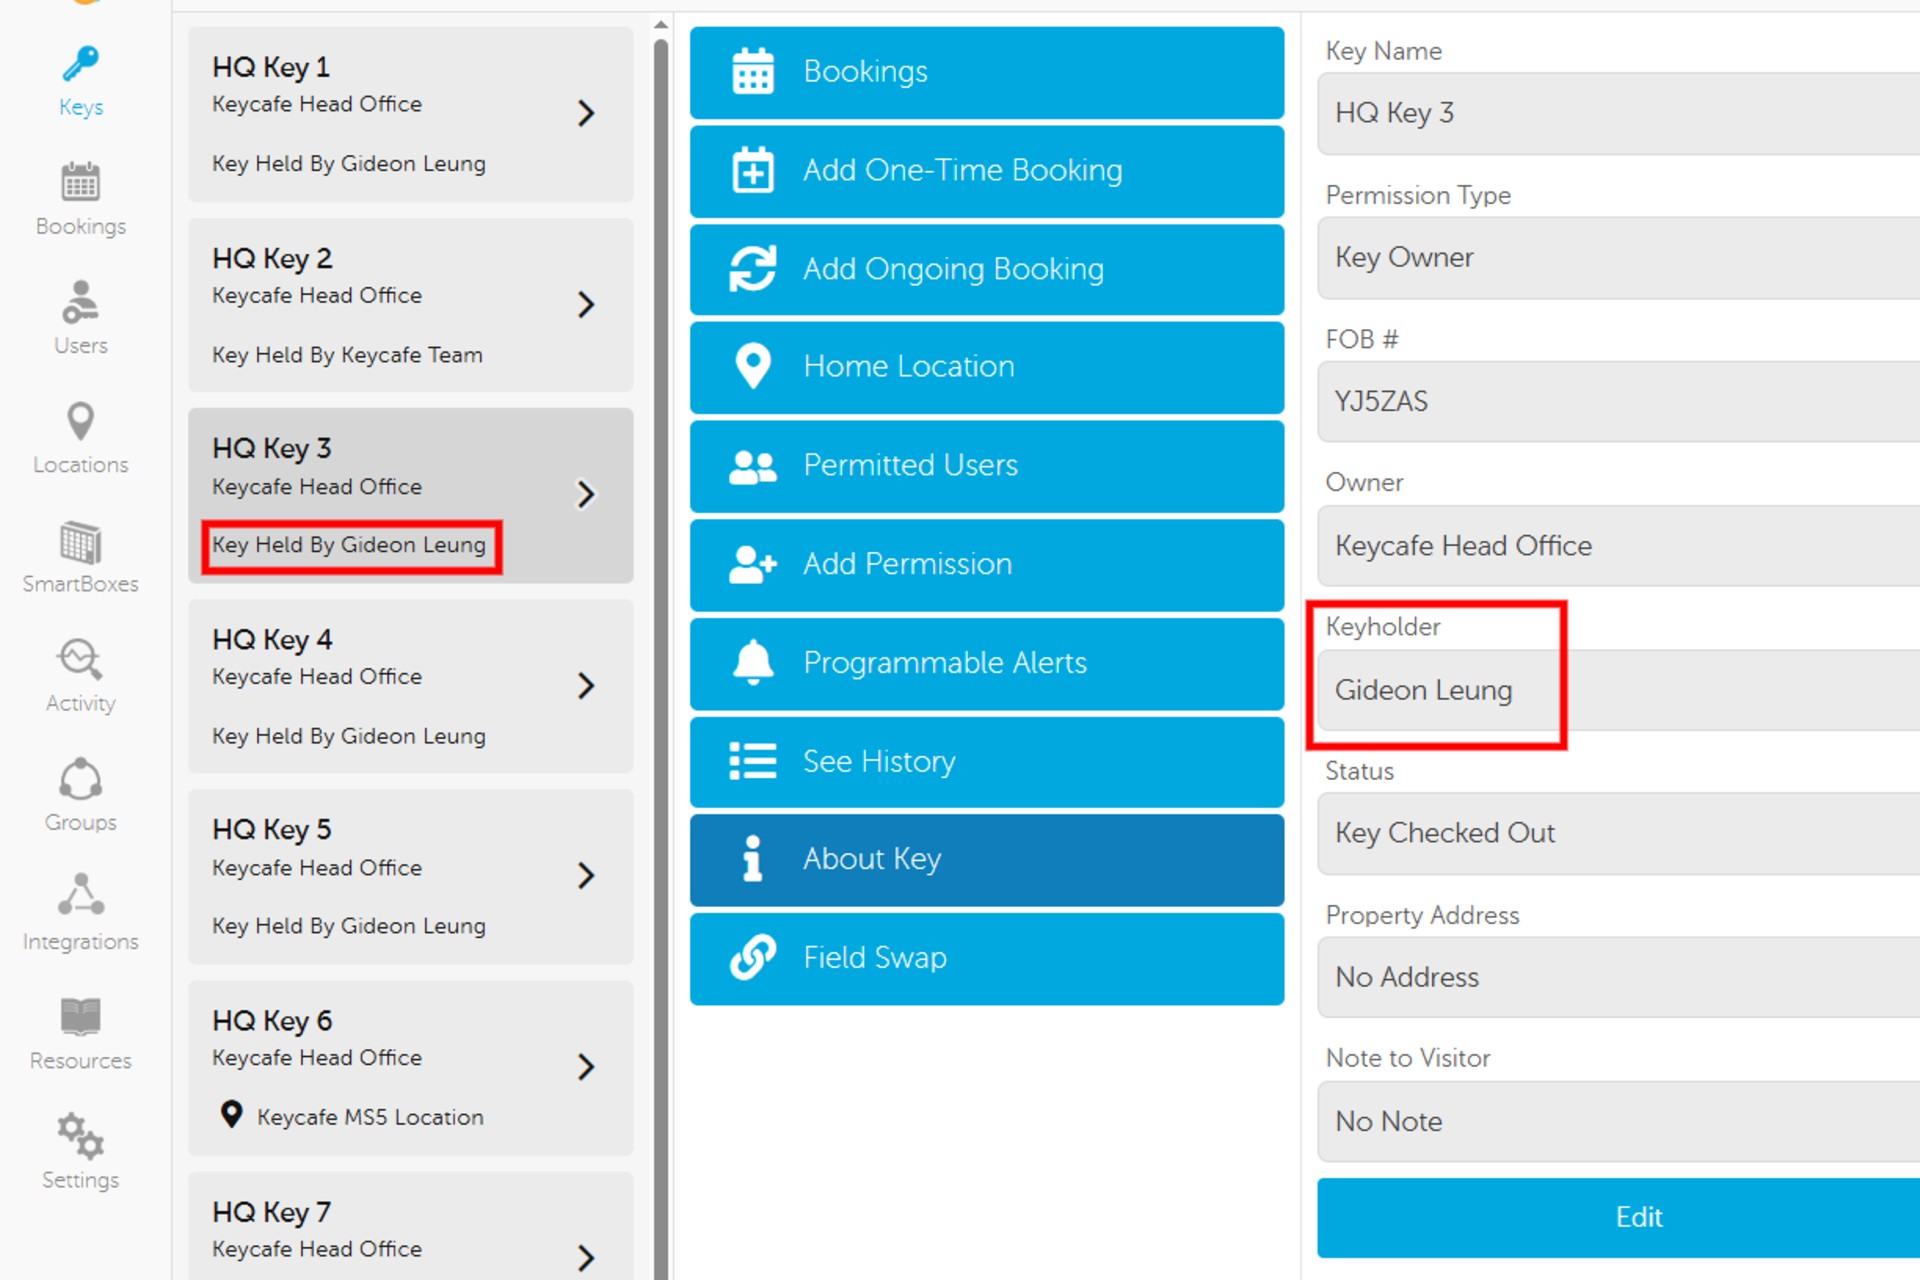Expand HQ Key 1 chevron arrow

[x=586, y=113]
